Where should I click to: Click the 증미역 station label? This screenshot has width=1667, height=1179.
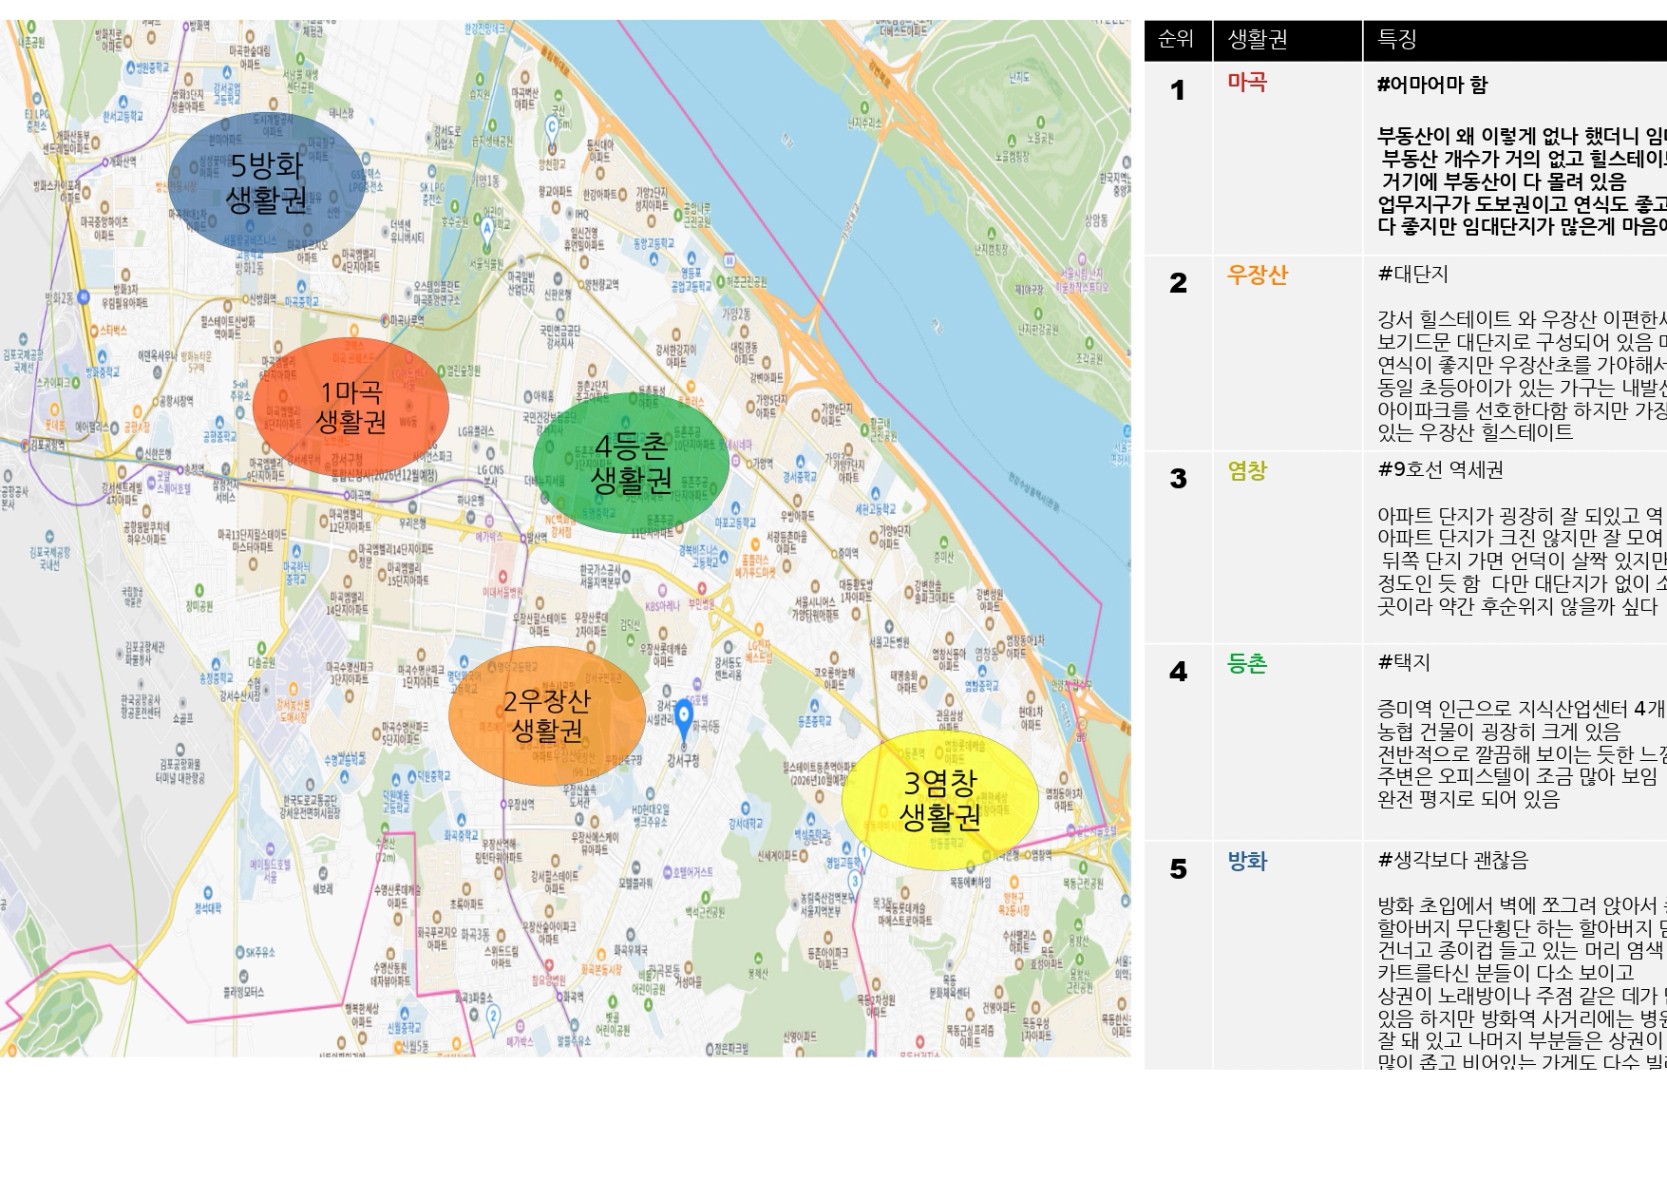click(x=848, y=553)
